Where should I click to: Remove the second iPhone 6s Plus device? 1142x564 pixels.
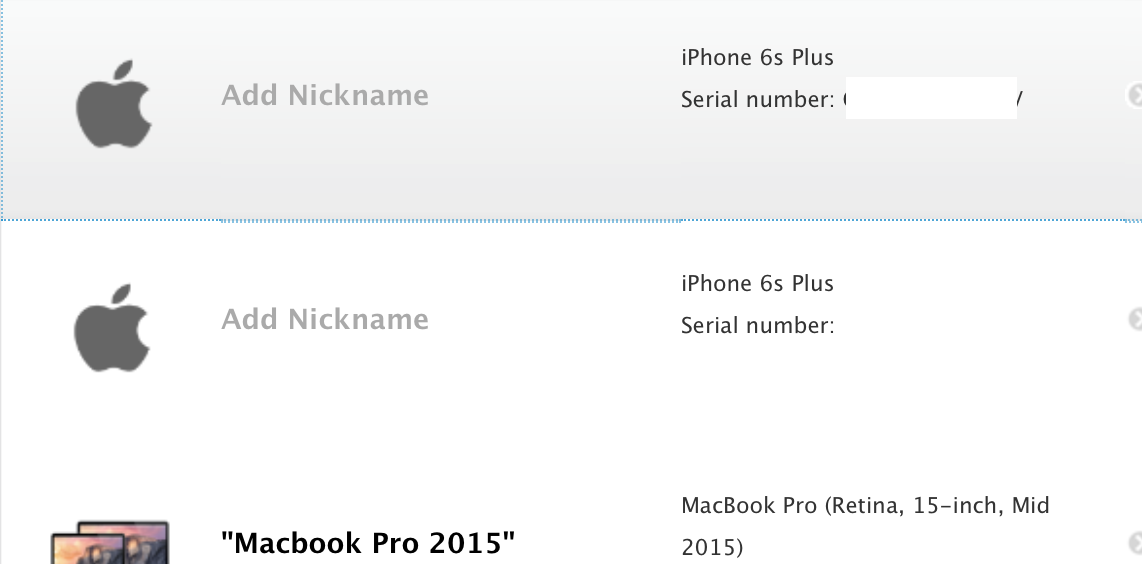click(x=1135, y=319)
